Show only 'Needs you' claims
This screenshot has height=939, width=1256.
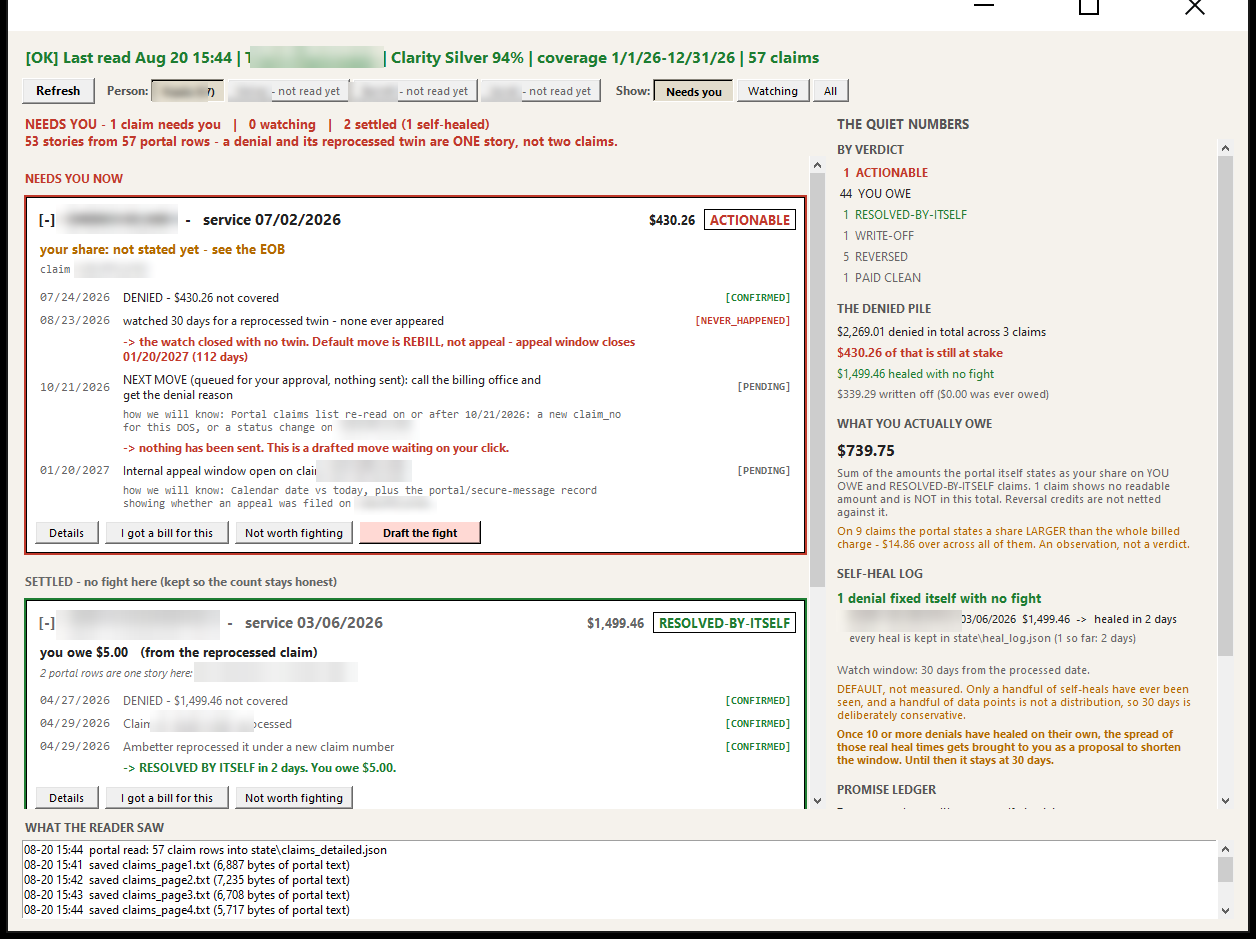point(694,91)
